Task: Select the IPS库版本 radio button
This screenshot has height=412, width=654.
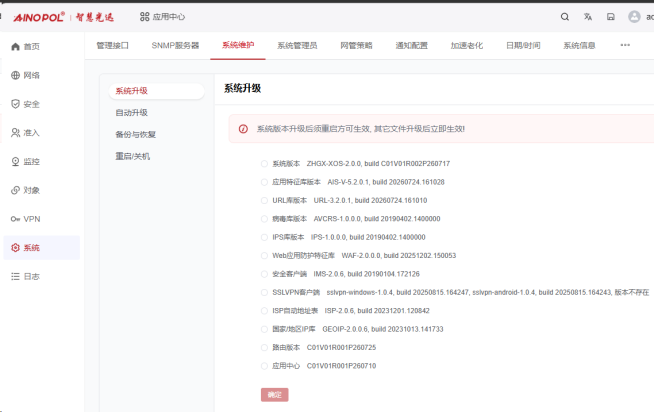Action: pyautogui.click(x=264, y=237)
